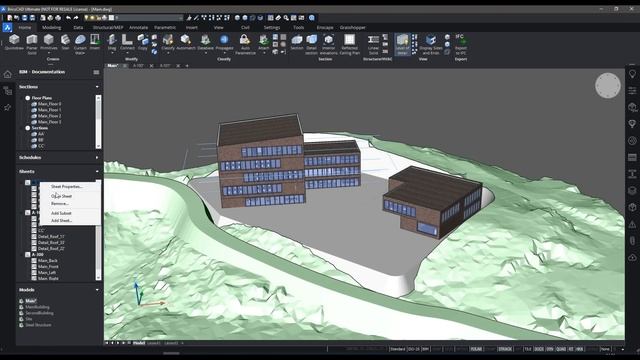The image size is (640, 360).
Task: Select the Reflected Ceiling Plan tool
Action: (350, 44)
